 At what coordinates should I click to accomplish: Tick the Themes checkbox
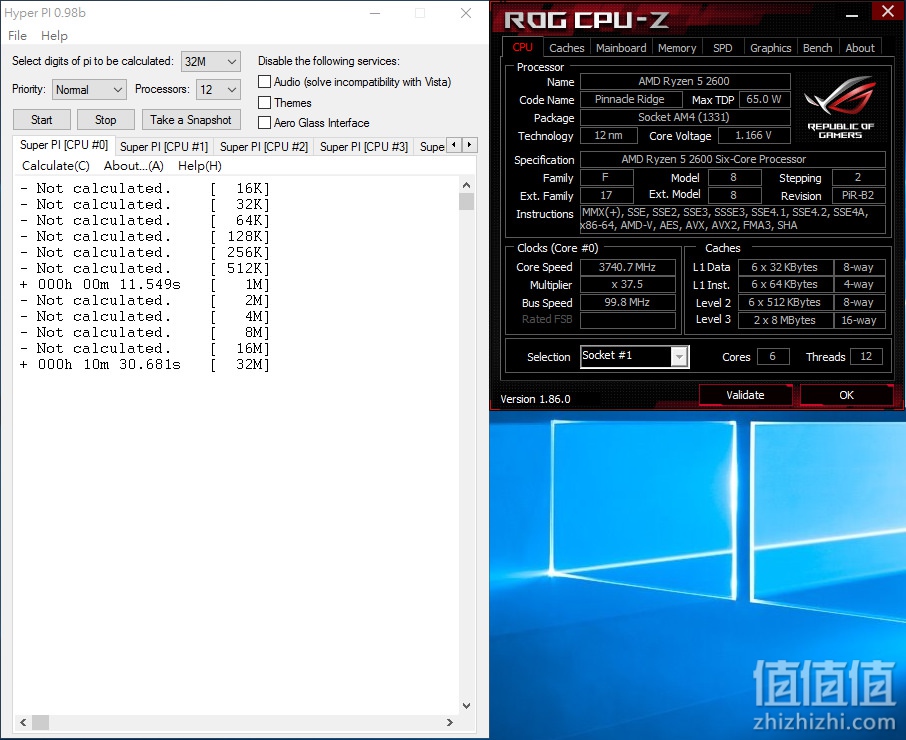(x=265, y=103)
